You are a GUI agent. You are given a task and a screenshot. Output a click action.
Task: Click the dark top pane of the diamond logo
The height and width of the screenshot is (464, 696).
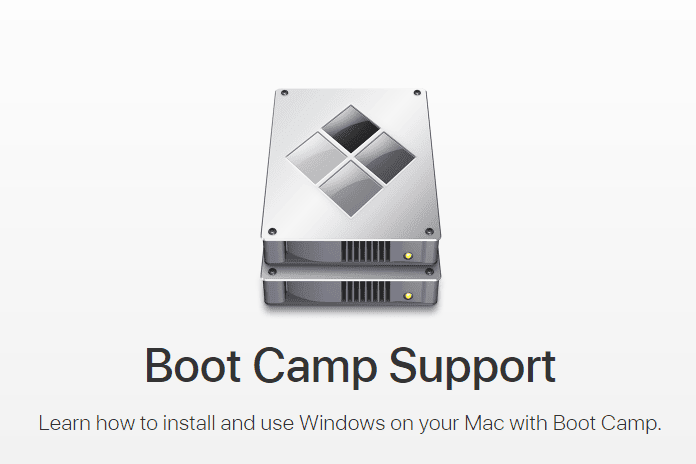pyautogui.click(x=351, y=129)
